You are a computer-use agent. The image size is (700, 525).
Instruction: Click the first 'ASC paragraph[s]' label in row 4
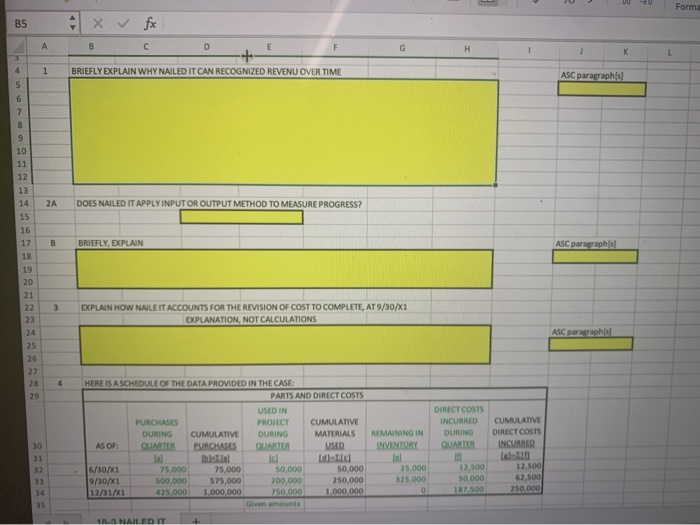click(x=592, y=75)
